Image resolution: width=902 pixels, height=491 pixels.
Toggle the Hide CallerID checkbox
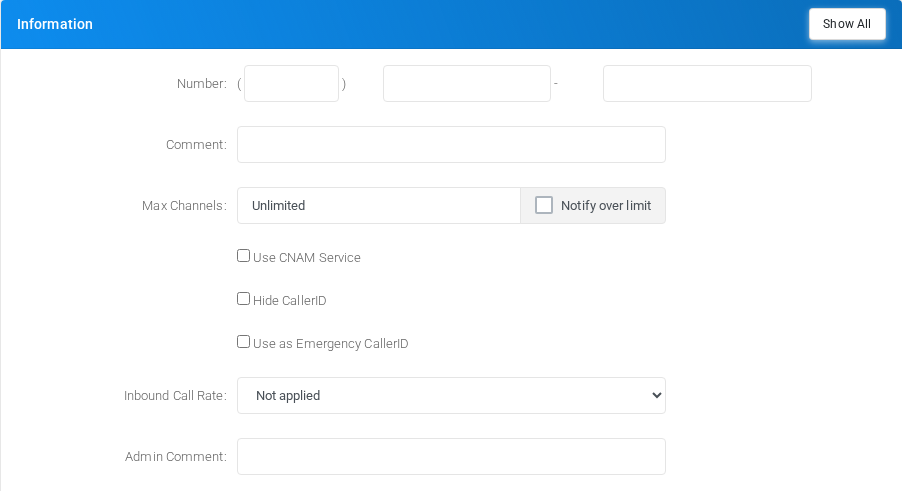[243, 299]
